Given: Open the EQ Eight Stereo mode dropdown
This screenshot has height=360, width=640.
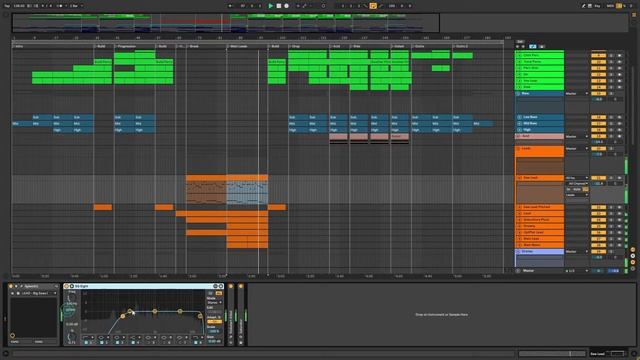Looking at the screenshot, I should pyautogui.click(x=214, y=302).
